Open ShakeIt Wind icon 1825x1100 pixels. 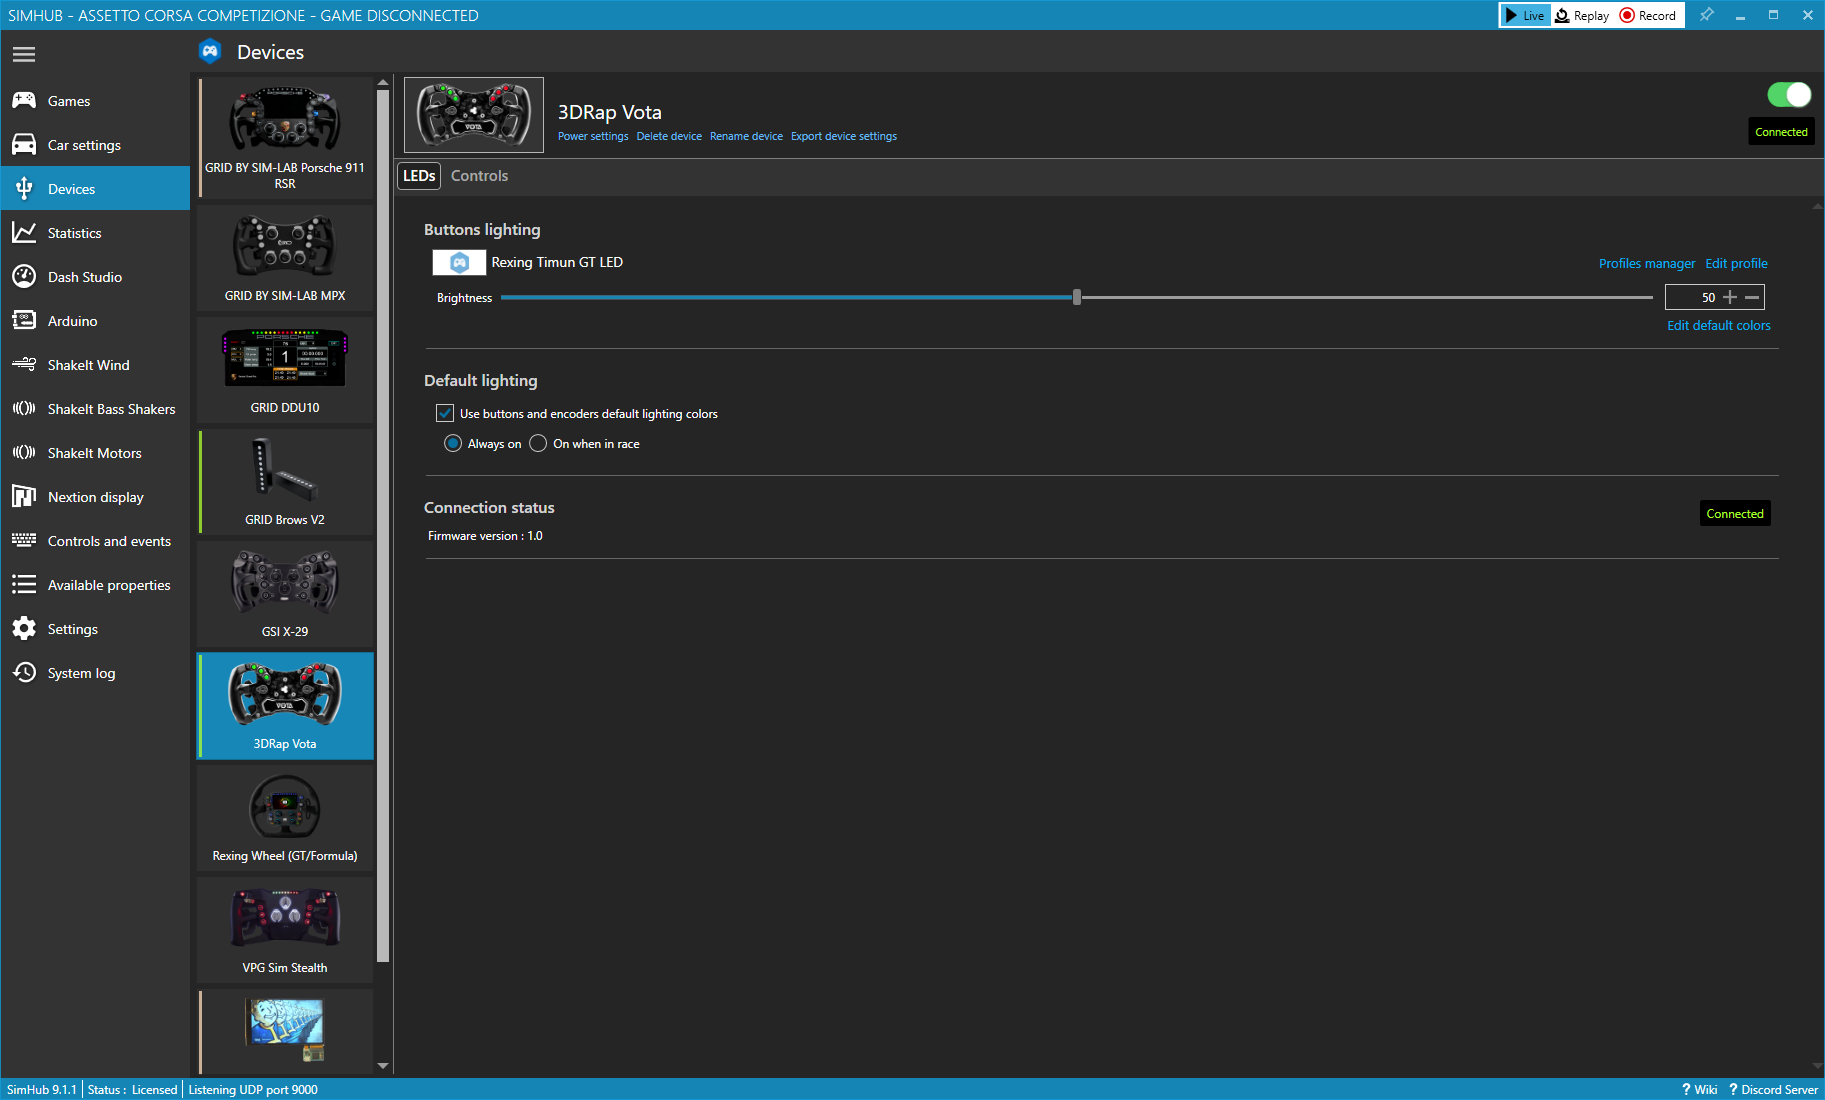pyautogui.click(x=24, y=365)
